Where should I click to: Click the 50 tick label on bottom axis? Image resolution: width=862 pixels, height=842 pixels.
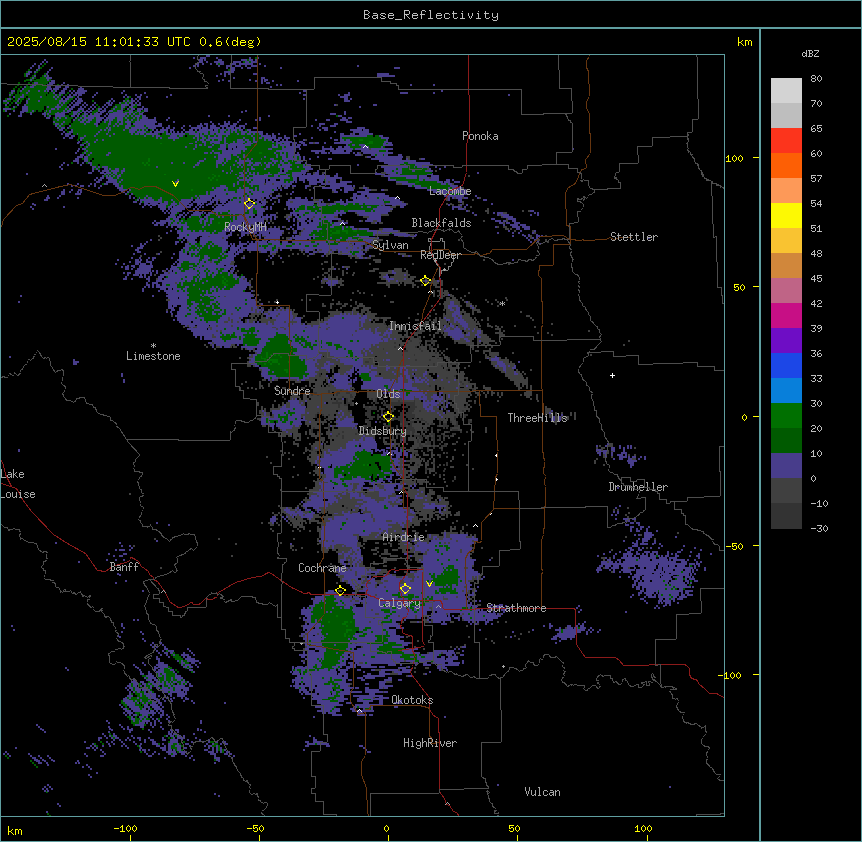[x=514, y=828]
